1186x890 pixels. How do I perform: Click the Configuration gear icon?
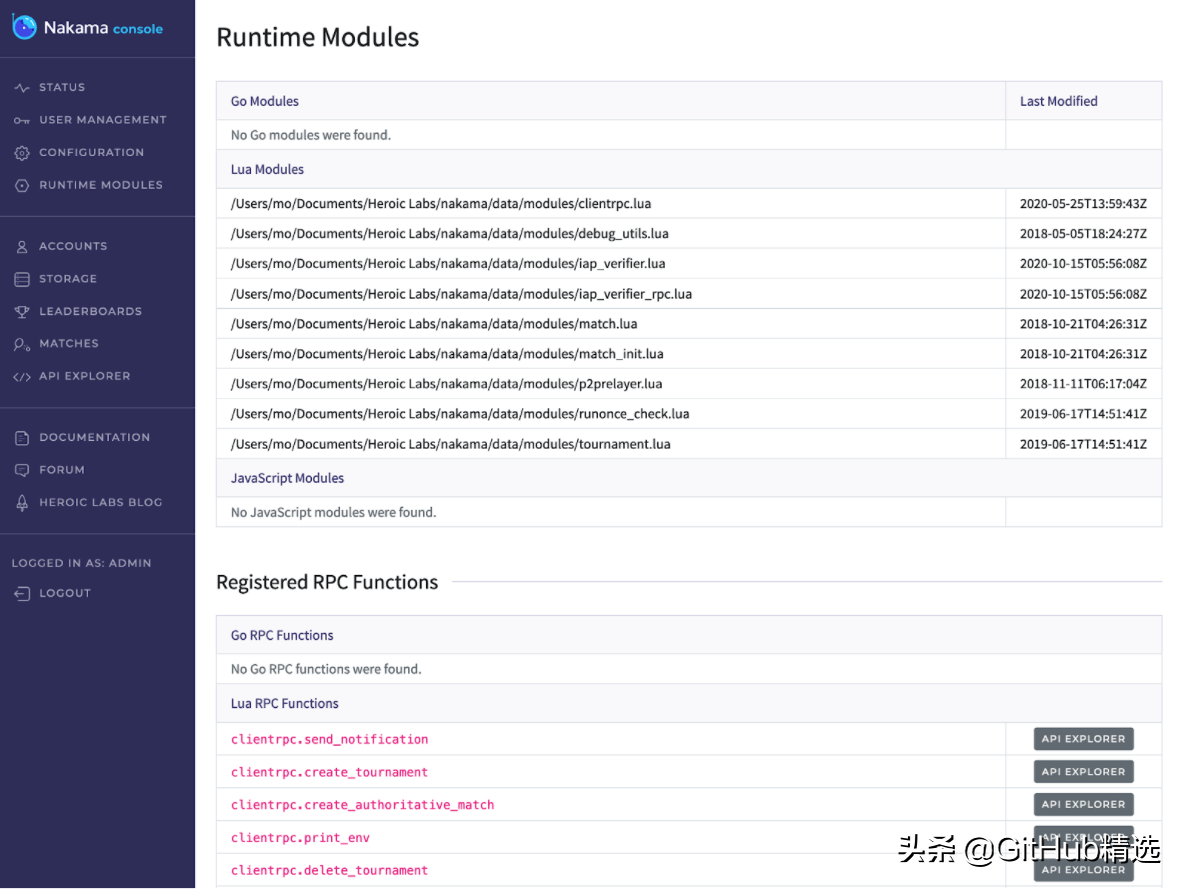click(x=22, y=153)
